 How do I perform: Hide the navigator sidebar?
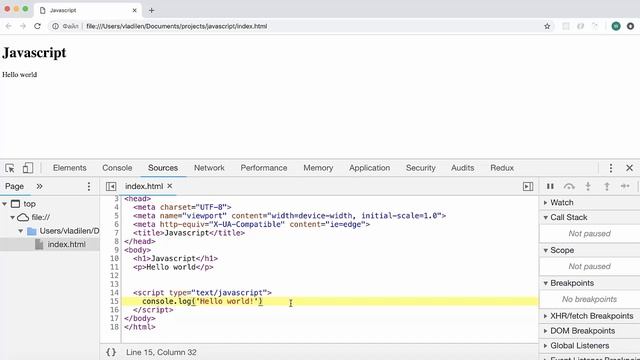tap(111, 186)
